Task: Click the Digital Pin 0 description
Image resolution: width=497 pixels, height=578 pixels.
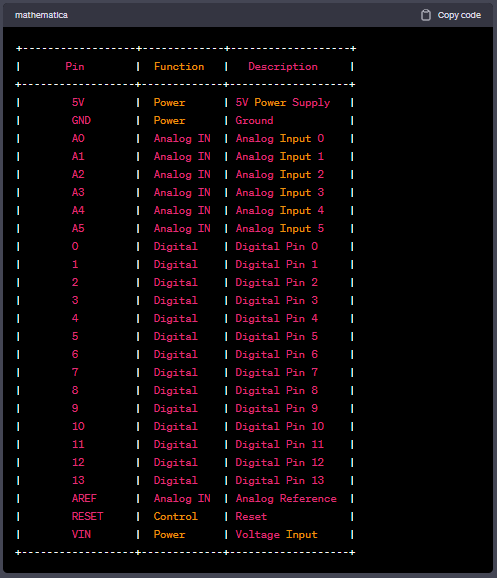Action: pos(277,246)
